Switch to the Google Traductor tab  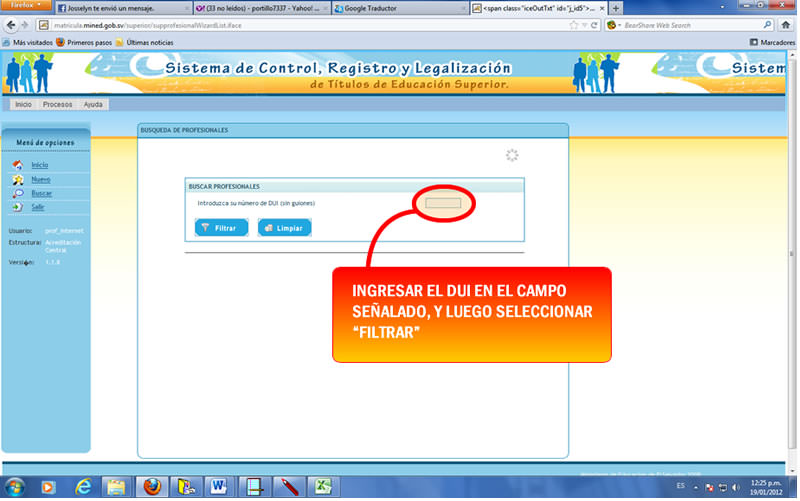pyautogui.click(x=400, y=8)
